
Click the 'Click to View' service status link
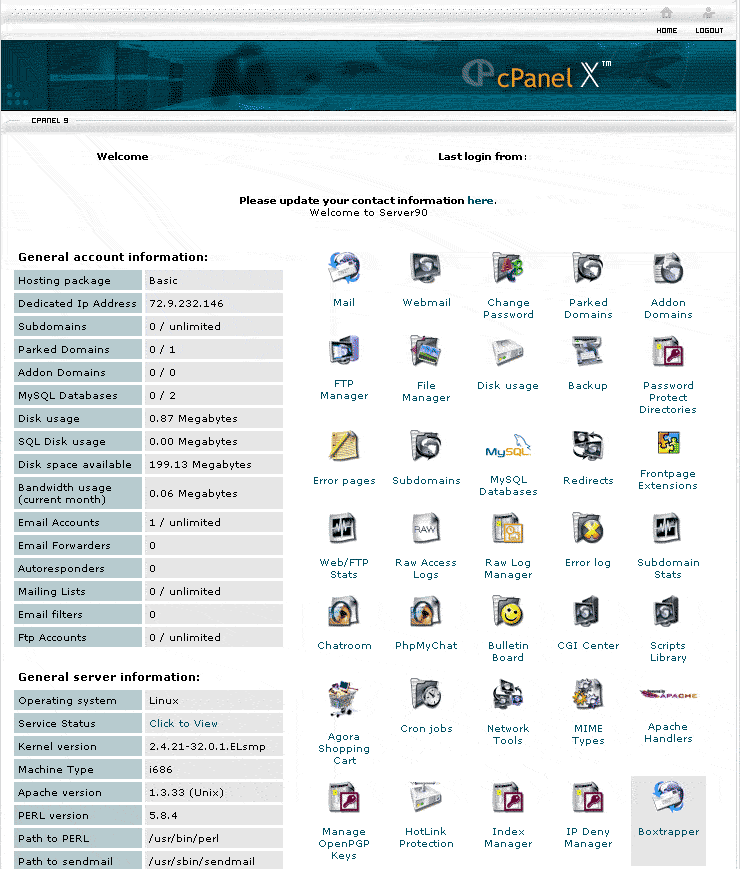[x=183, y=723]
